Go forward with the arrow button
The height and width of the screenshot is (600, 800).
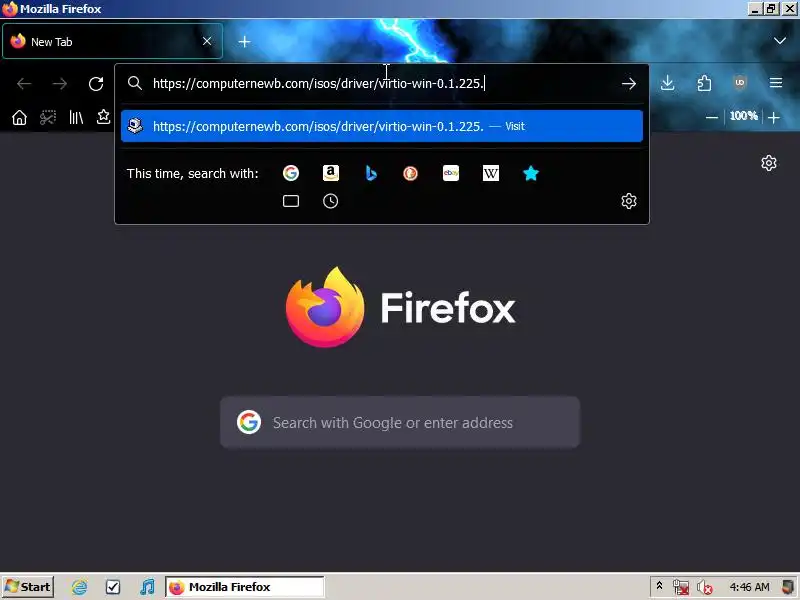click(x=60, y=84)
